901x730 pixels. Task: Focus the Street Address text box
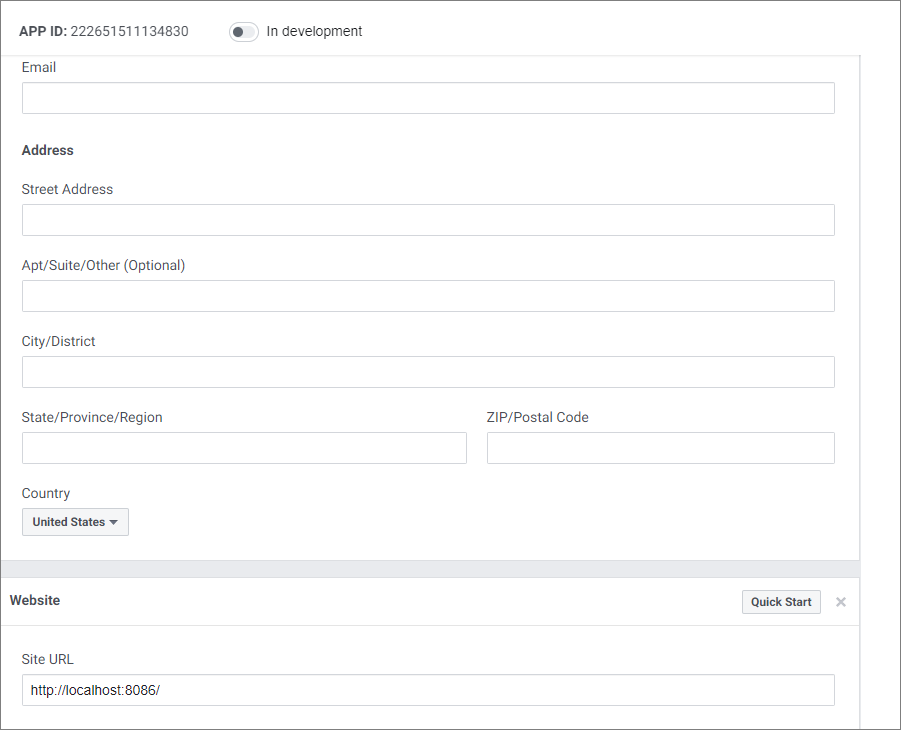pyautogui.click(x=428, y=220)
